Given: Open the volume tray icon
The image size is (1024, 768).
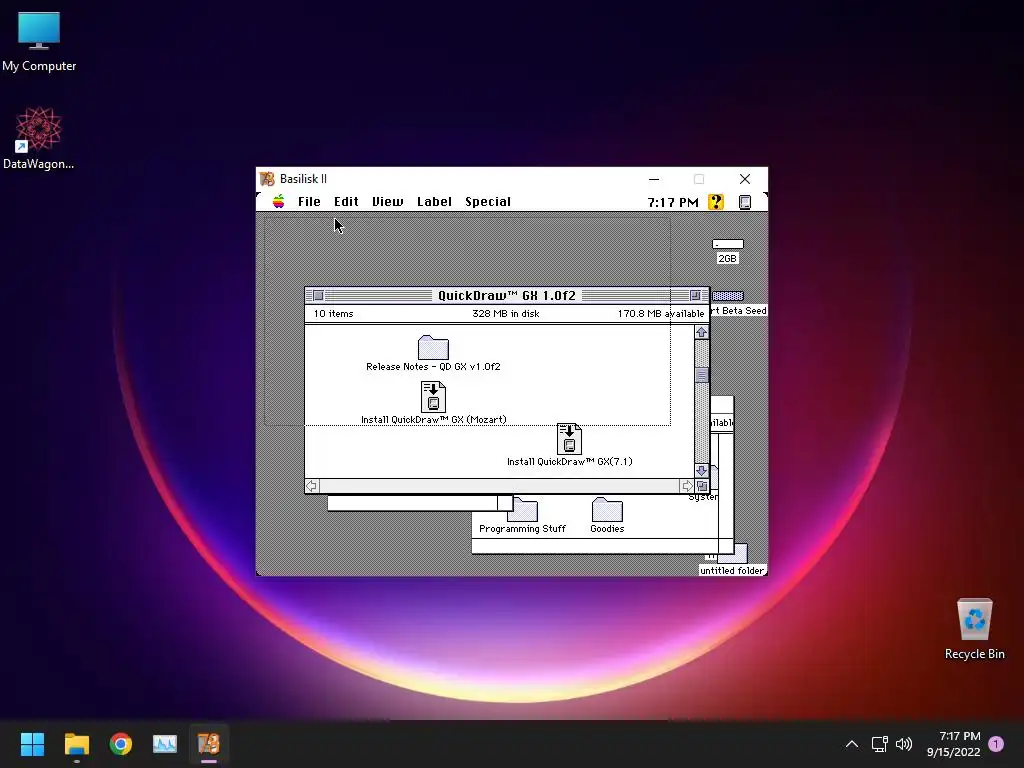Looking at the screenshot, I should pyautogui.click(x=904, y=744).
